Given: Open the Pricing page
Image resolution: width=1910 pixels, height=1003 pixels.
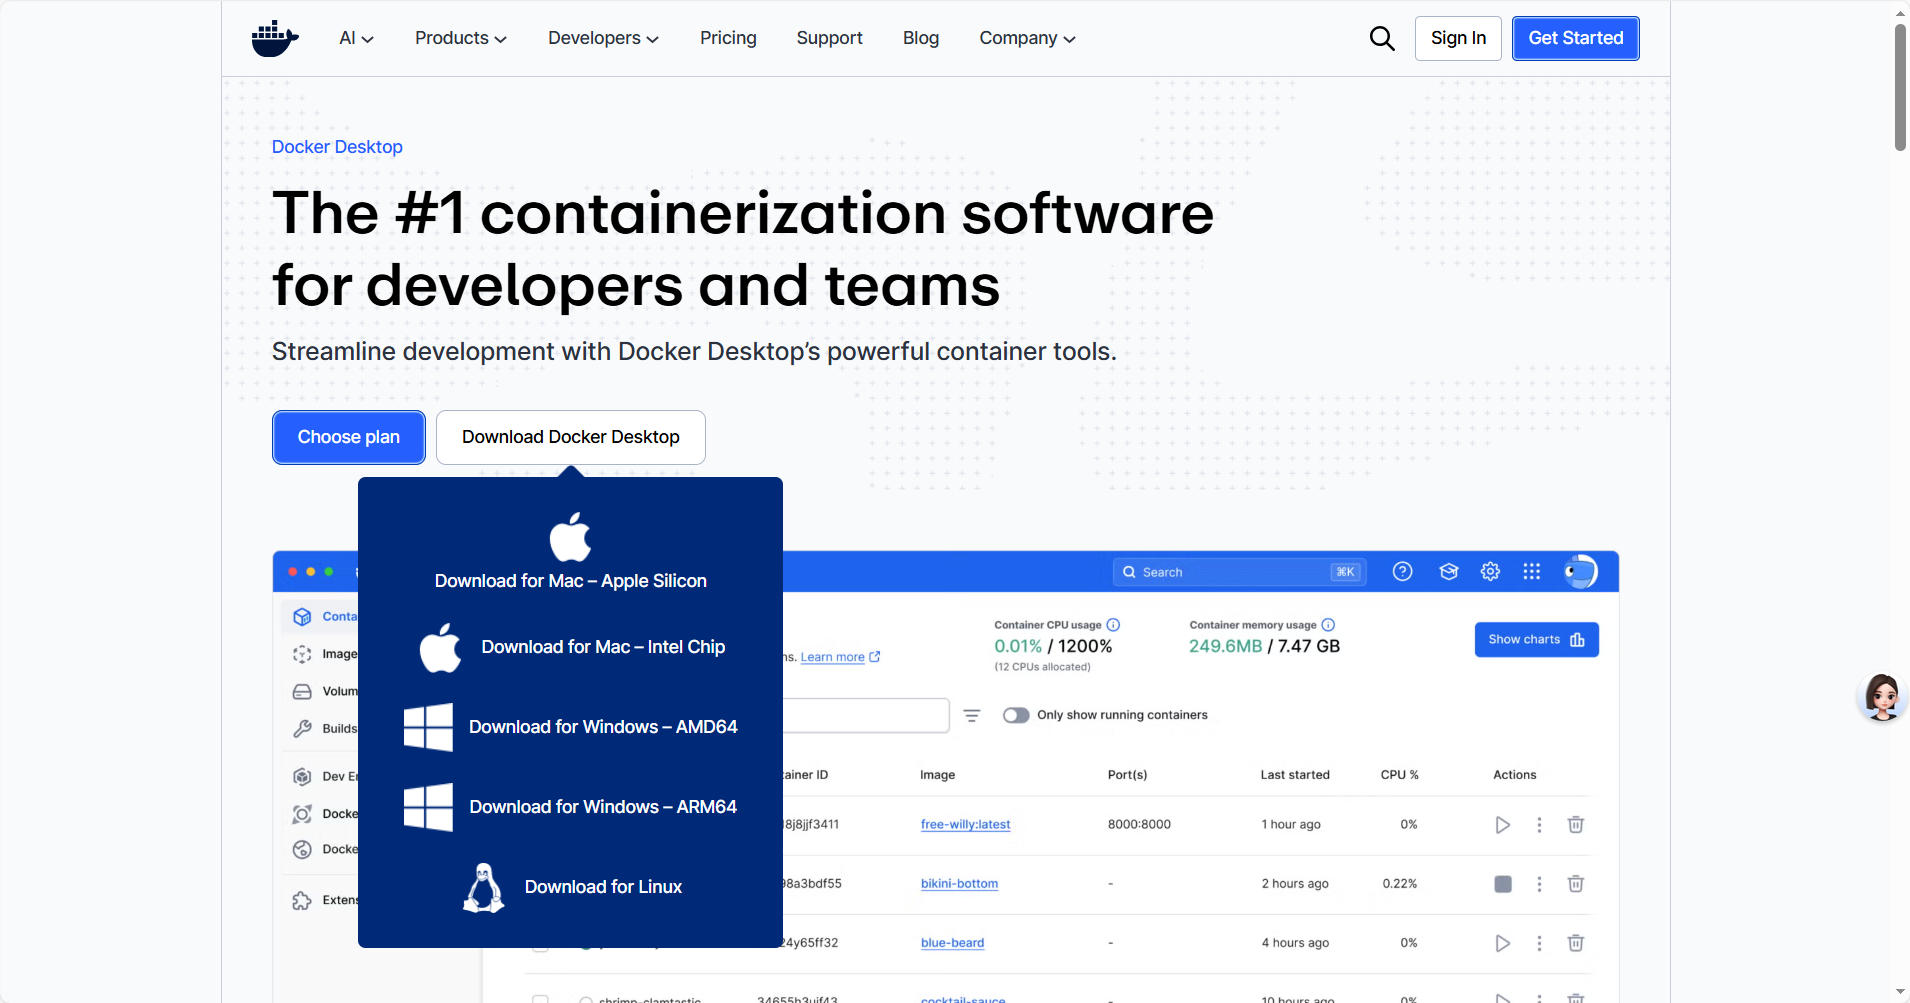Looking at the screenshot, I should (x=728, y=38).
